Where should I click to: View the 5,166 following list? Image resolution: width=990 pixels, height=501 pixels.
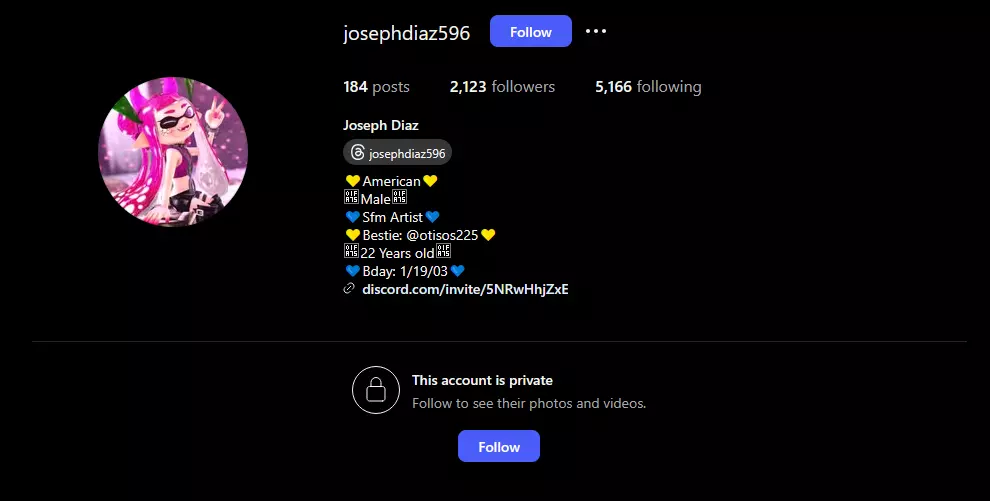point(648,86)
